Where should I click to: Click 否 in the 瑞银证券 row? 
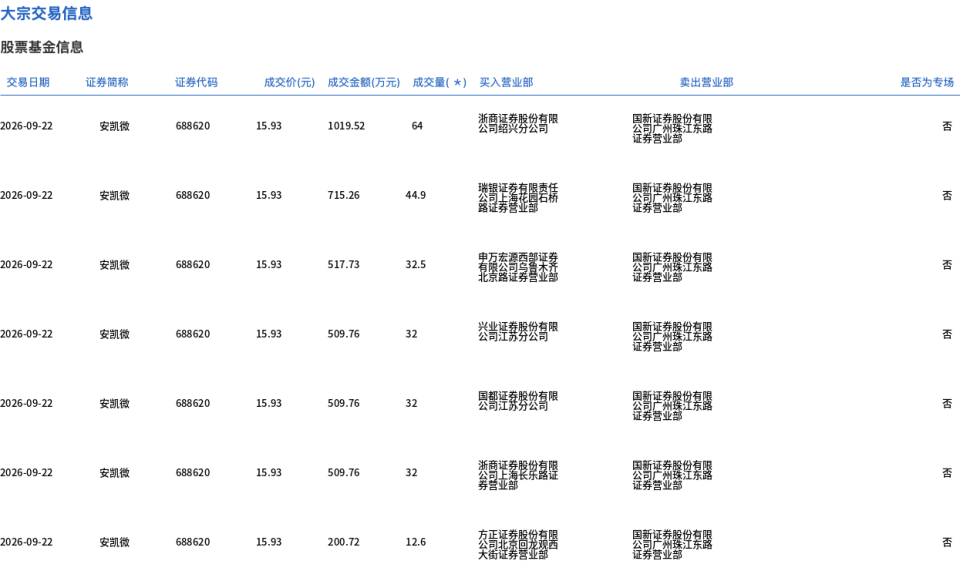tap(947, 195)
